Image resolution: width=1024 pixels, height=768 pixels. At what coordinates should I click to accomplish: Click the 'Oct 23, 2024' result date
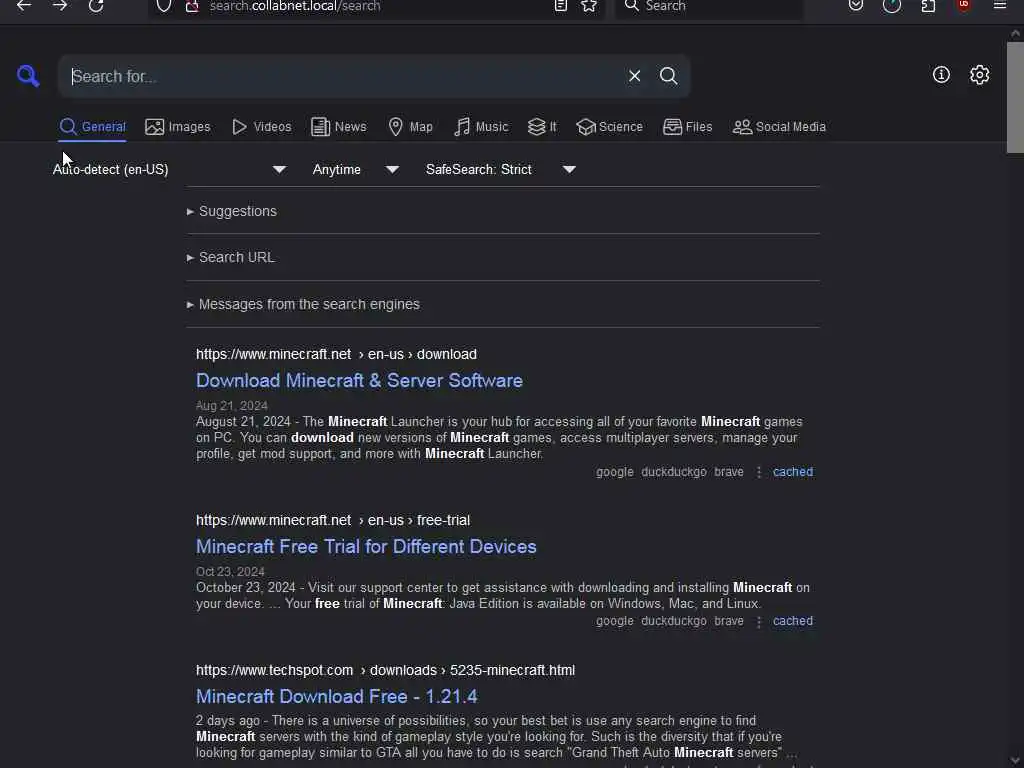point(230,571)
